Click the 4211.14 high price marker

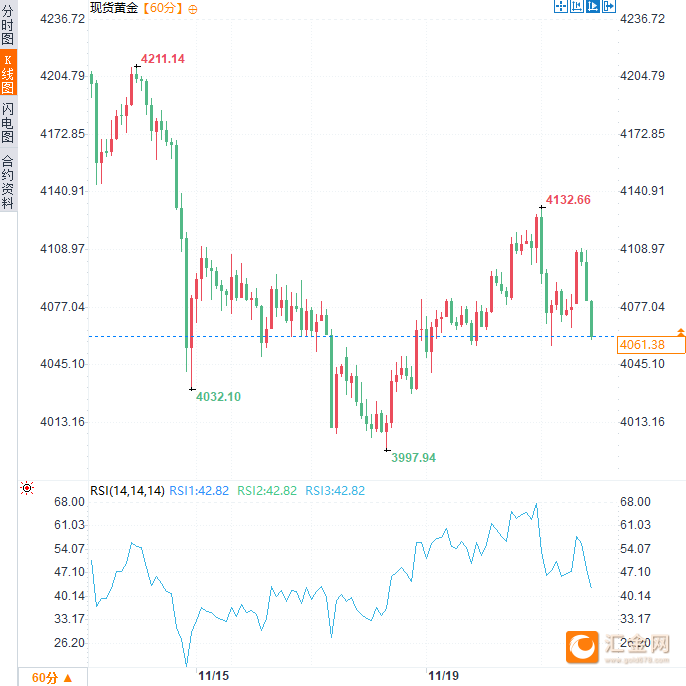[162, 59]
